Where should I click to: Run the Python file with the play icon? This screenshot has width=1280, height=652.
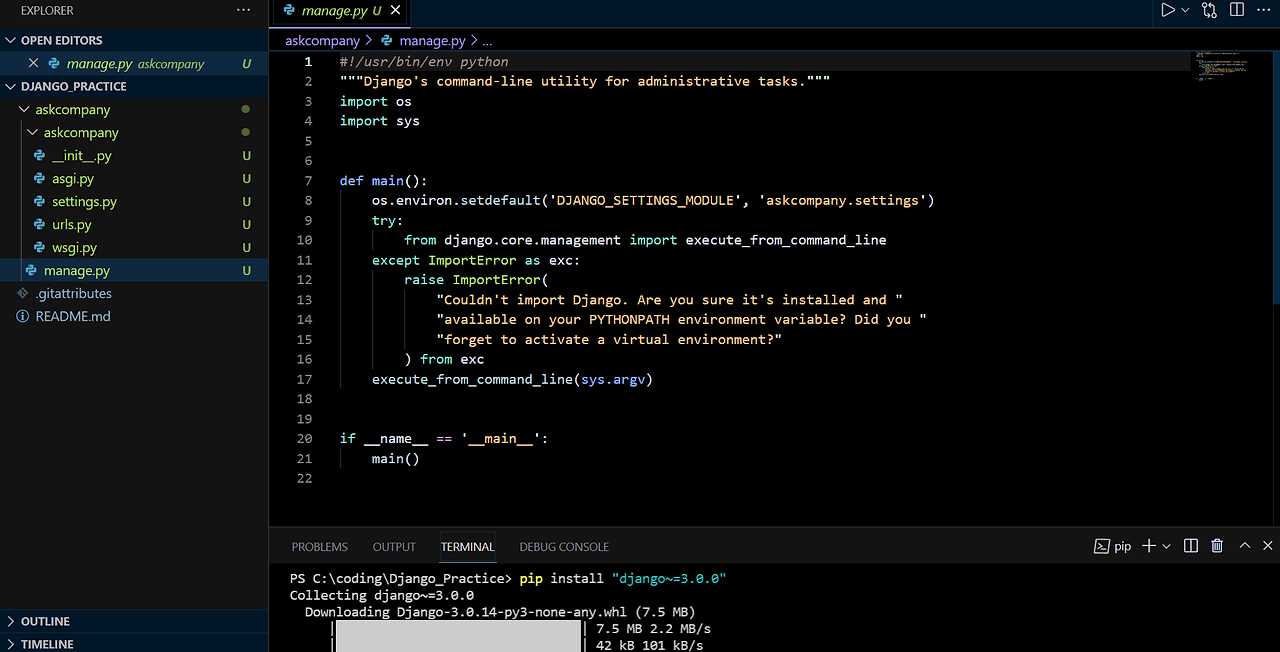pyautogui.click(x=1167, y=10)
